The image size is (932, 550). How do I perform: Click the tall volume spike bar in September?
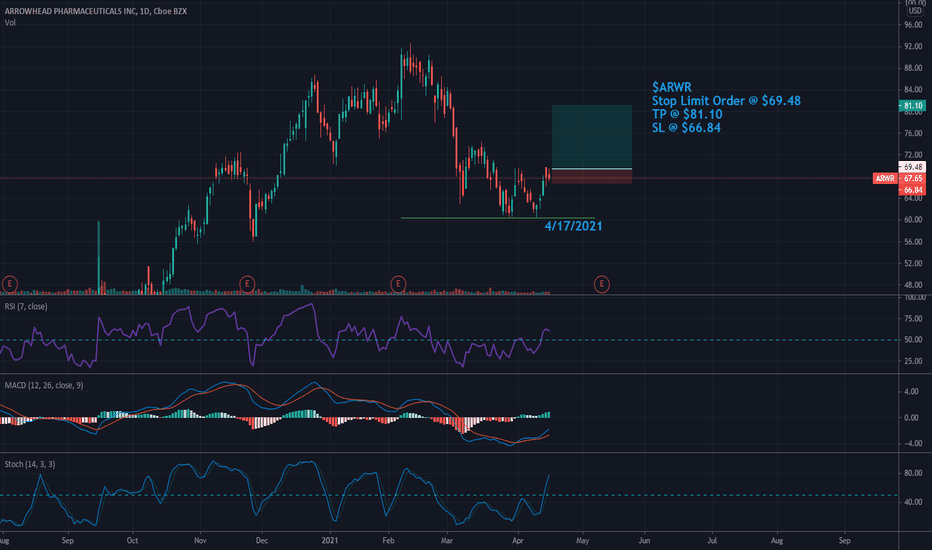coord(99,257)
